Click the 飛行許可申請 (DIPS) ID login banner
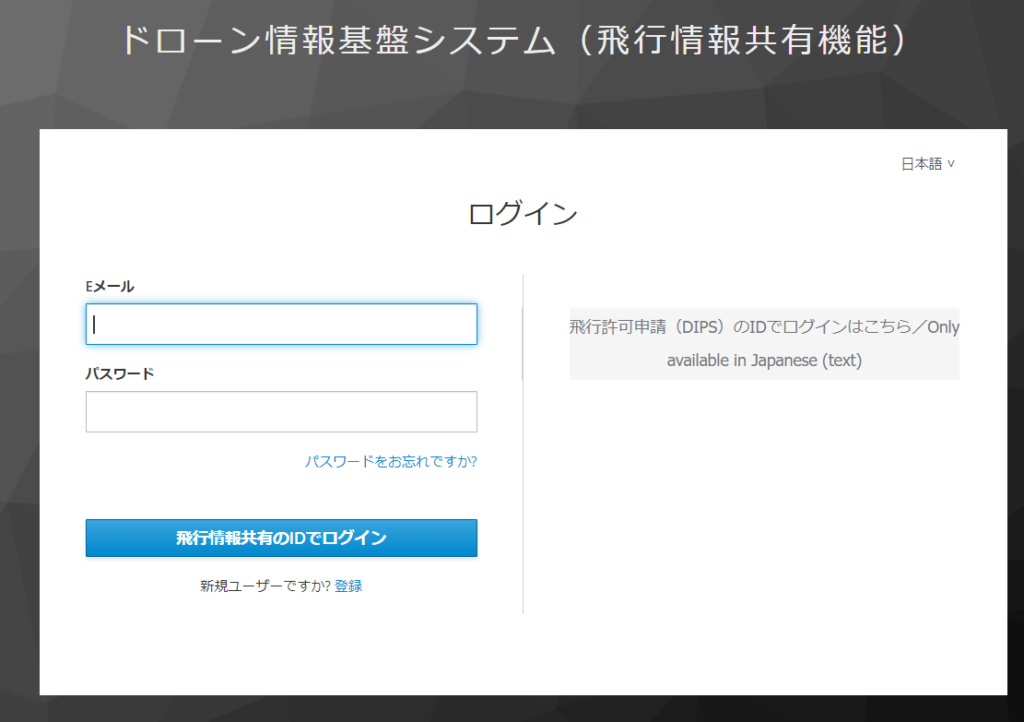1024x722 pixels. point(764,343)
